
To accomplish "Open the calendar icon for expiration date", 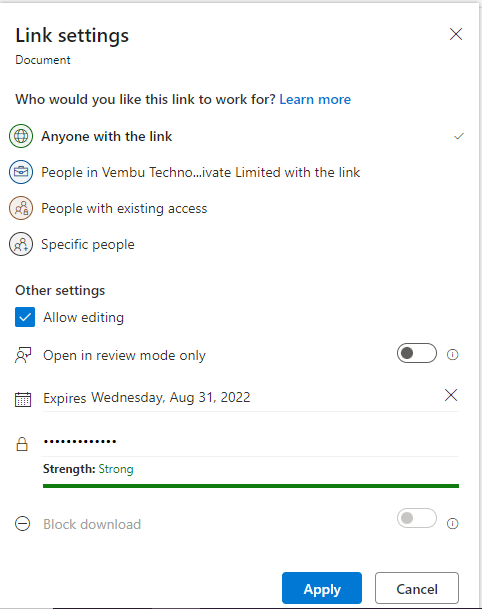I will 23,399.
